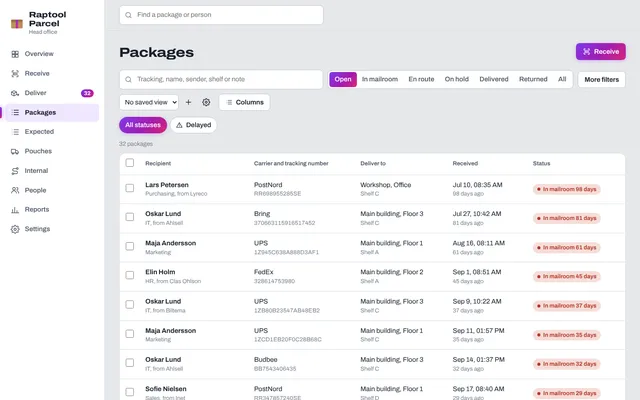Screen dimensions: 640x400
Task: Tick checkbox for Oskar Lund Budbee package
Action: (130, 363)
